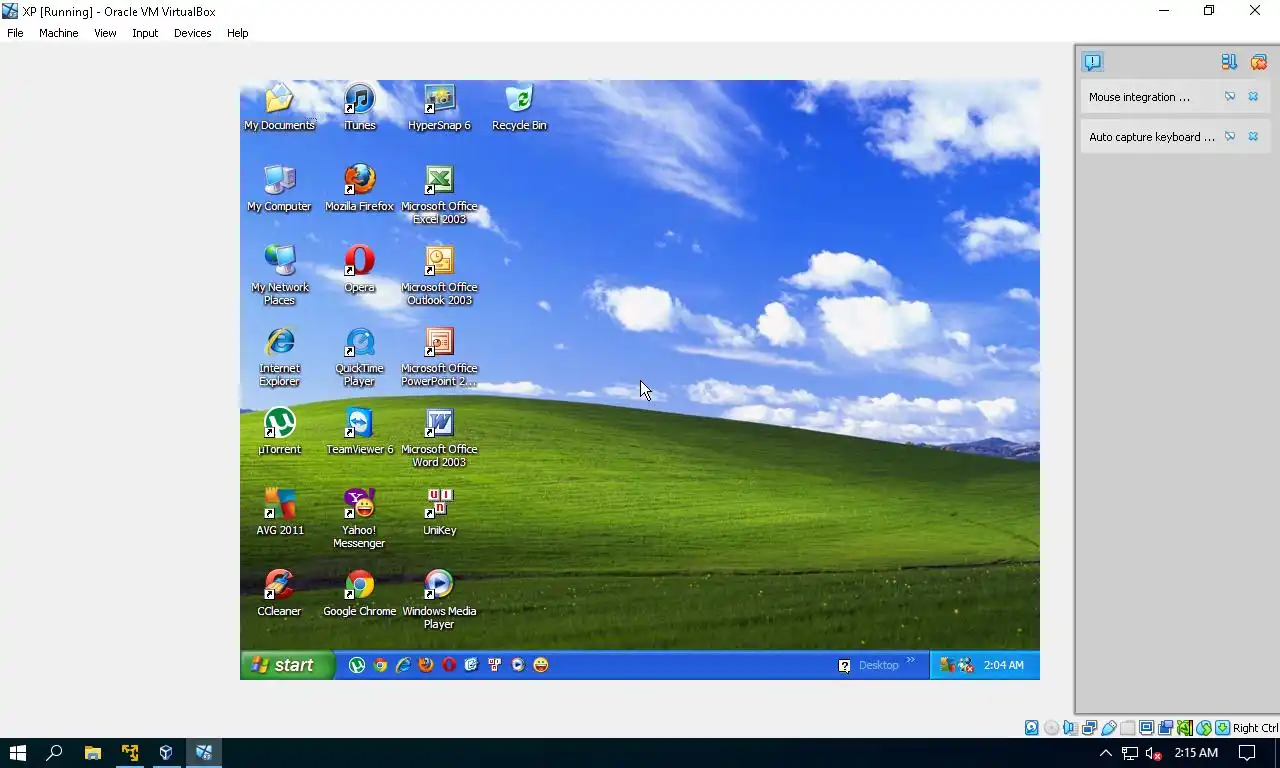This screenshot has height=768, width=1280.
Task: Select the TeamViewer 6 desktop icon
Action: tap(359, 431)
